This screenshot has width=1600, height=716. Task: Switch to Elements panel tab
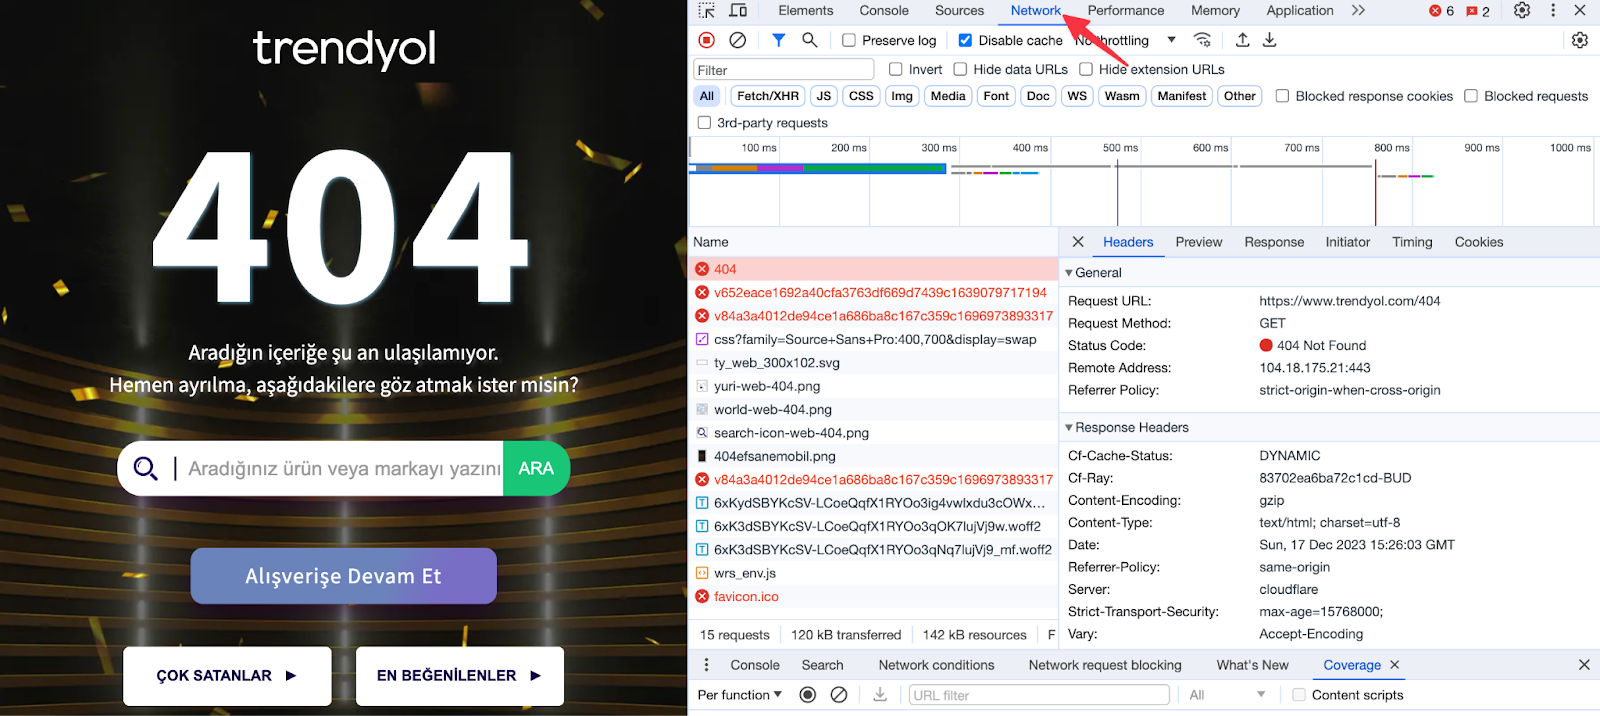pyautogui.click(x=805, y=11)
